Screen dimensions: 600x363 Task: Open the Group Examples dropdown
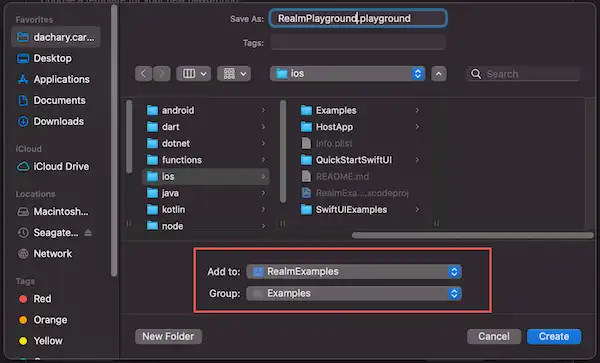(354, 293)
